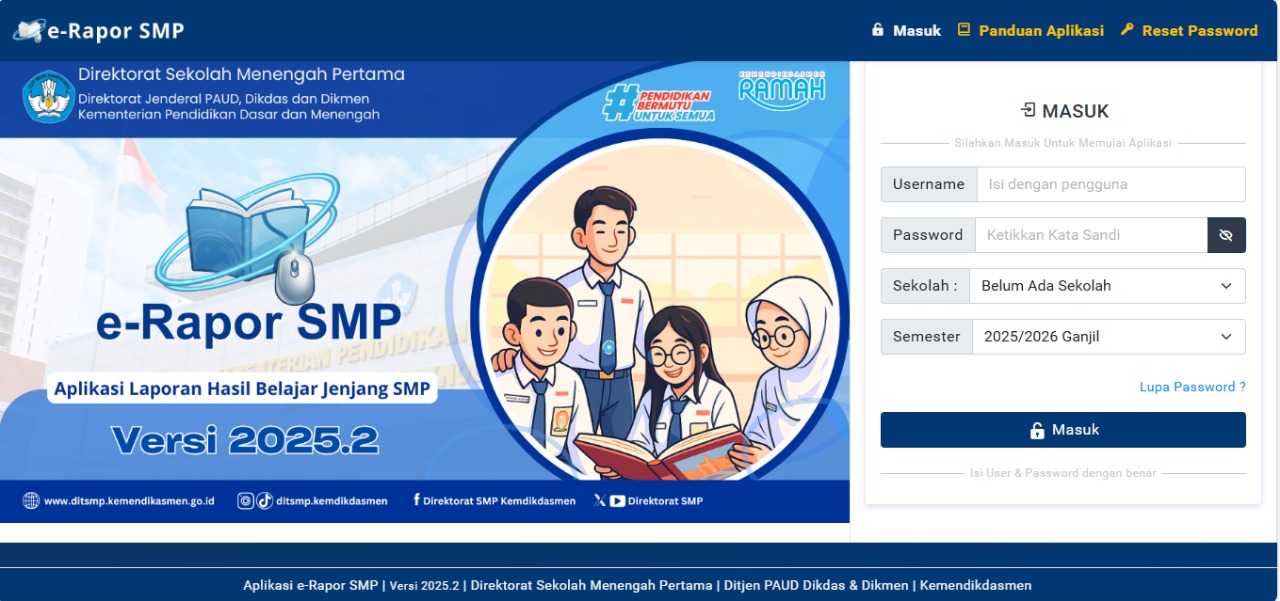1280x601 pixels.
Task: Click into the Password input field
Action: 1090,235
